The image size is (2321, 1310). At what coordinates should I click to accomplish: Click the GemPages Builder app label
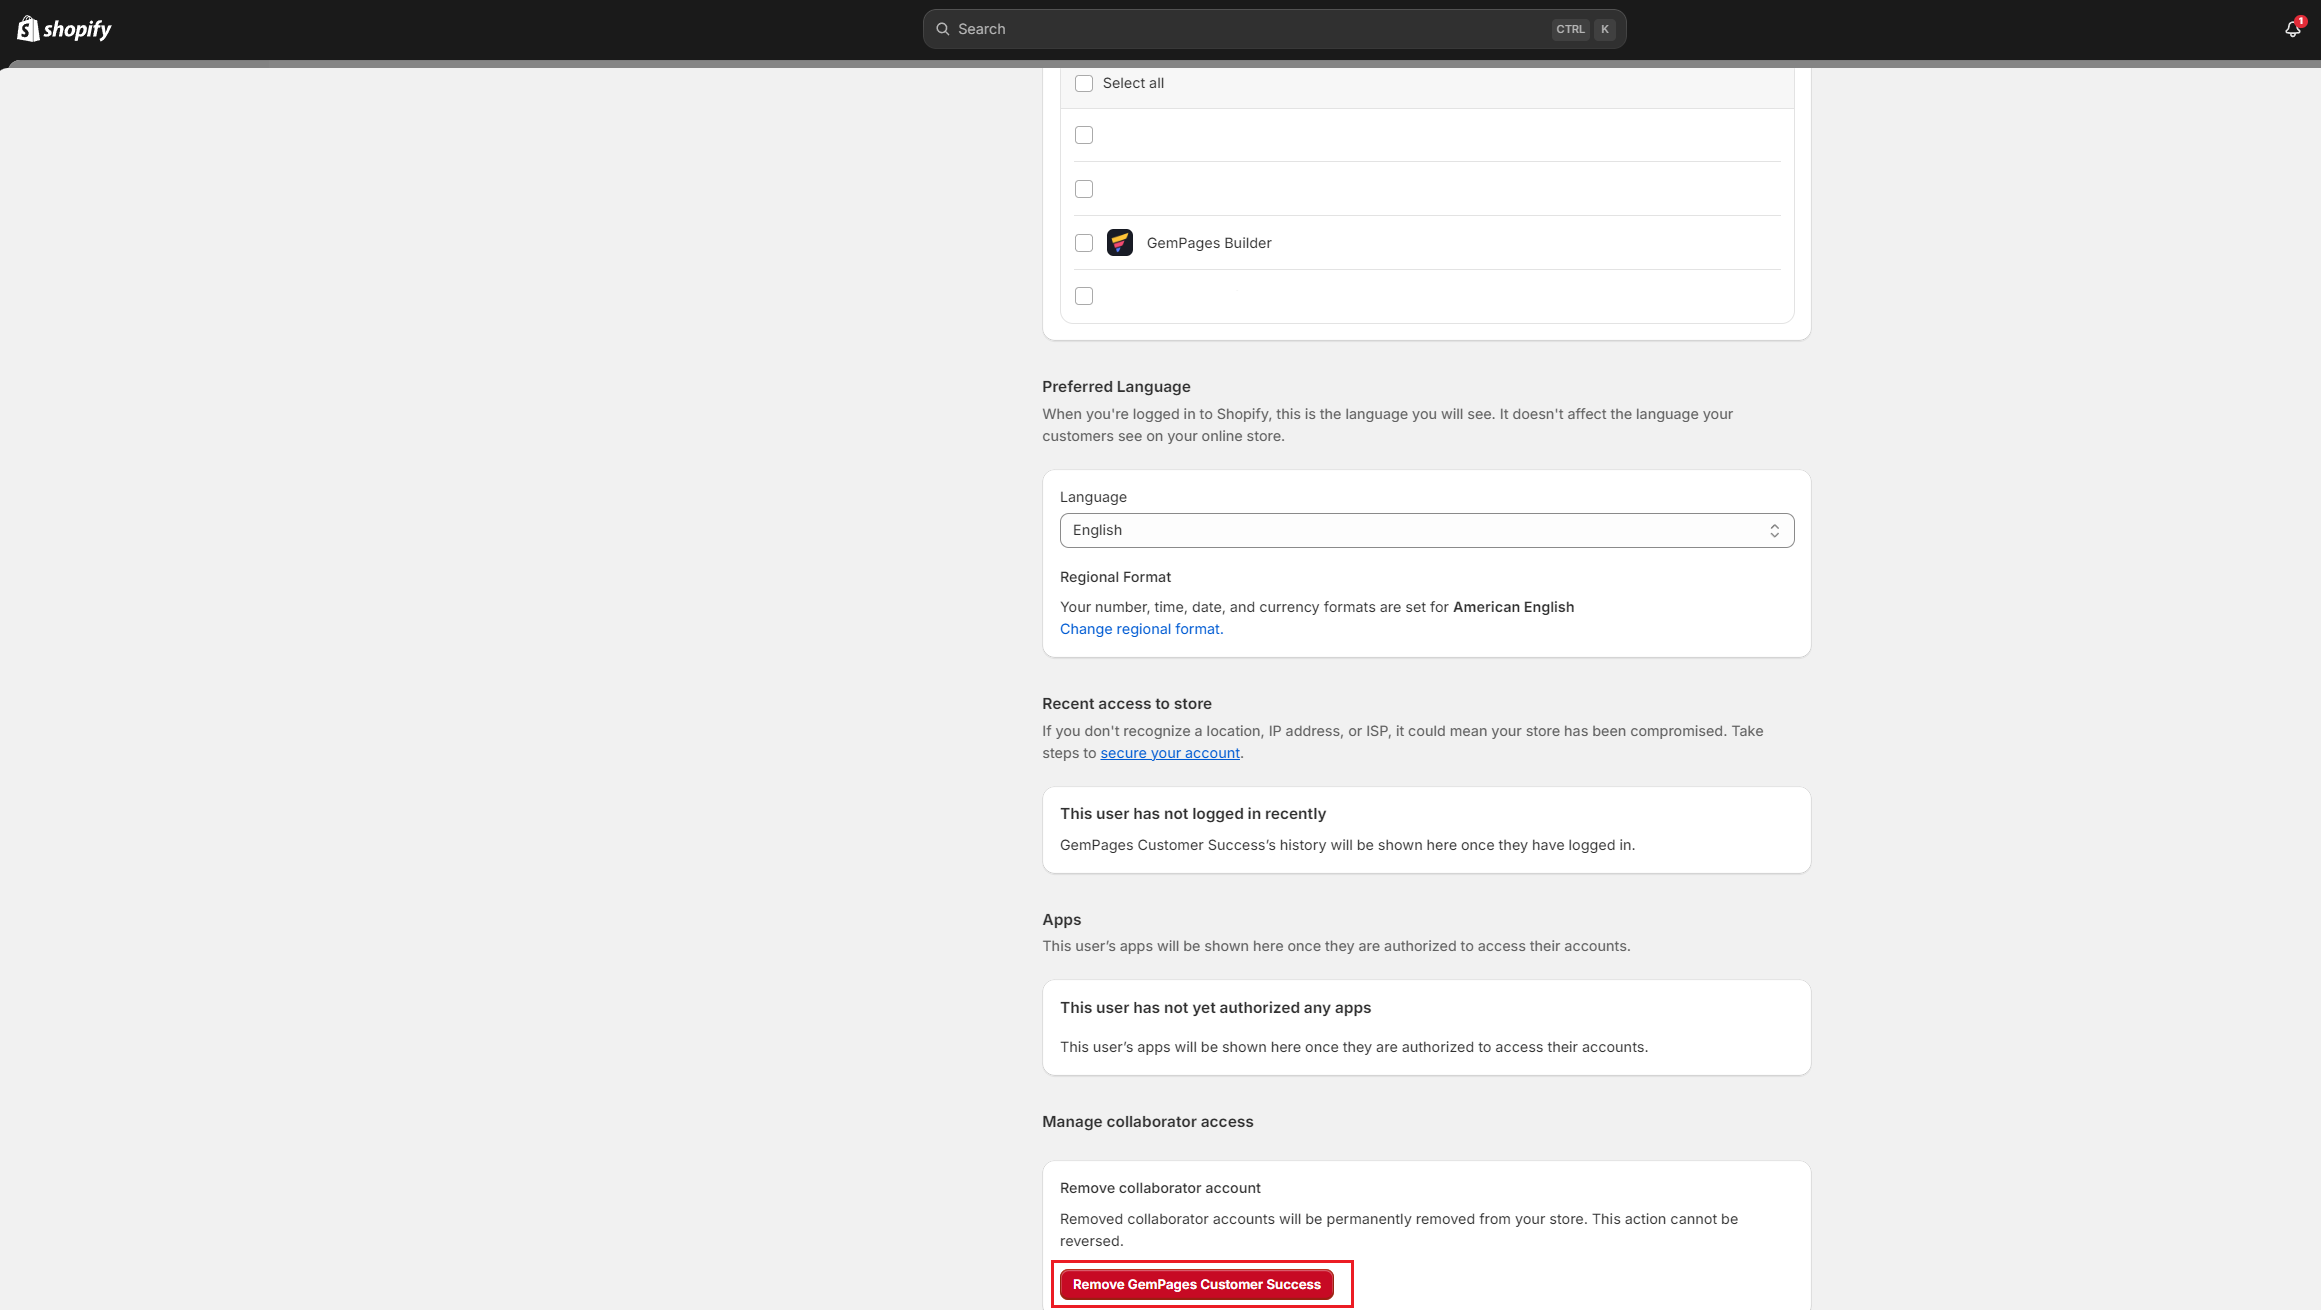[x=1208, y=243]
